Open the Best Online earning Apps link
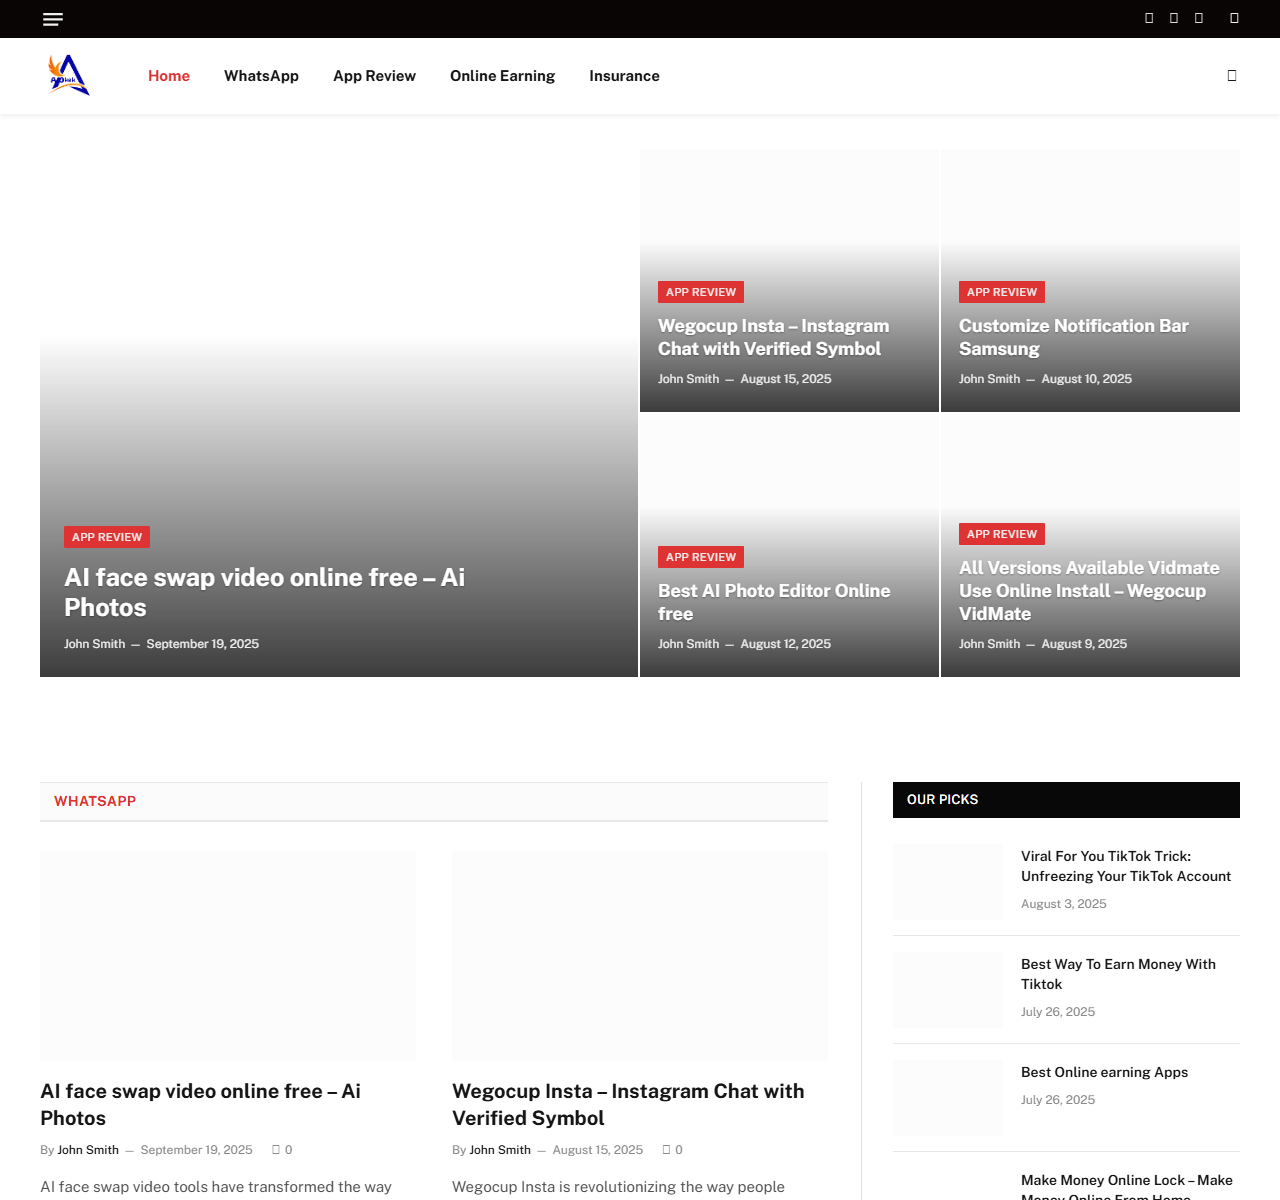Viewport: 1280px width, 1200px height. click(x=1104, y=1072)
